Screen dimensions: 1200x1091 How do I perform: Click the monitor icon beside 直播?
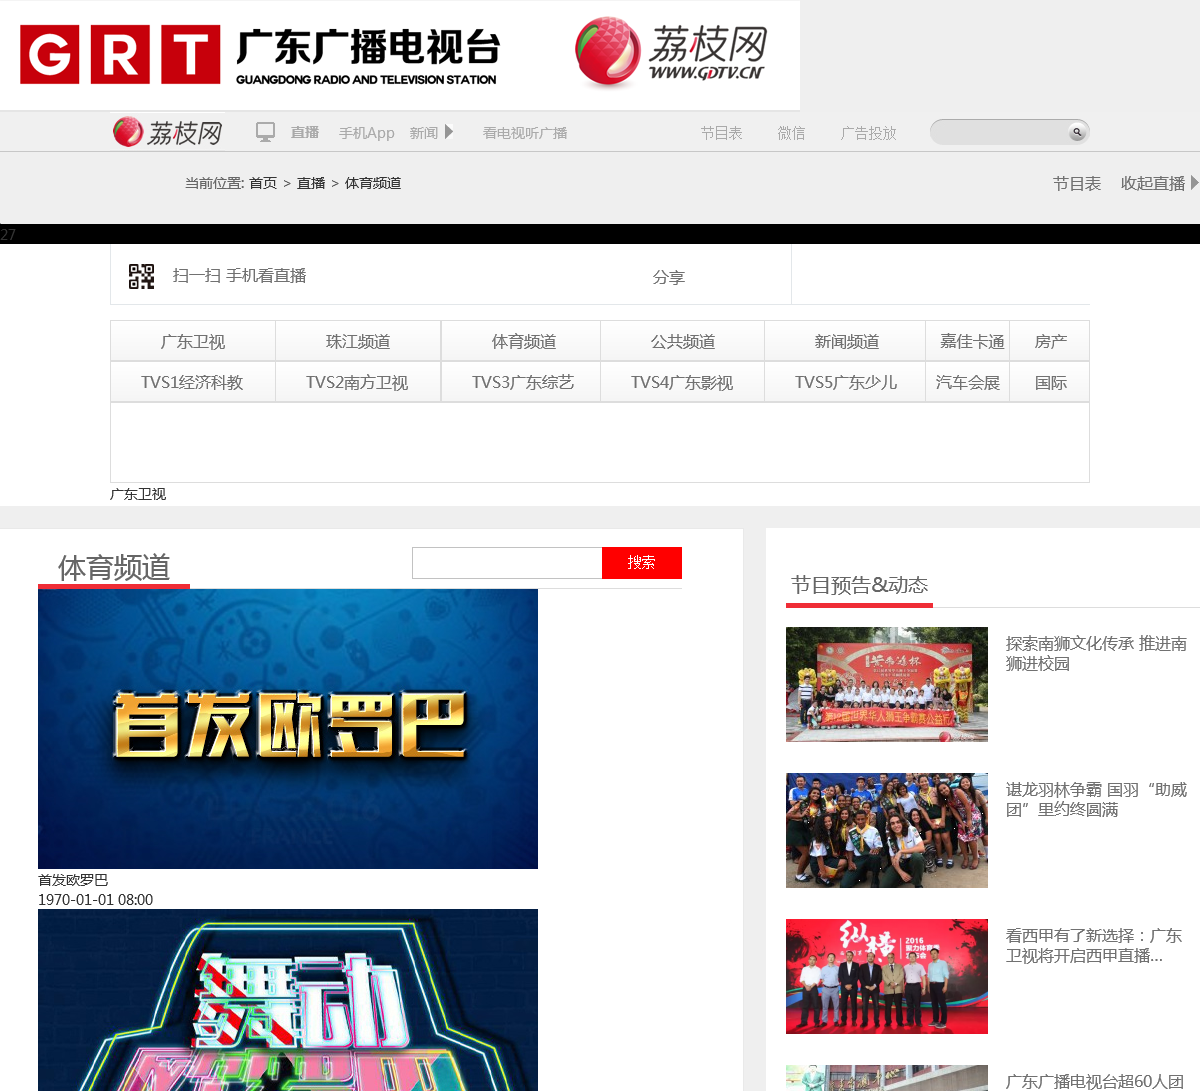[x=265, y=132]
